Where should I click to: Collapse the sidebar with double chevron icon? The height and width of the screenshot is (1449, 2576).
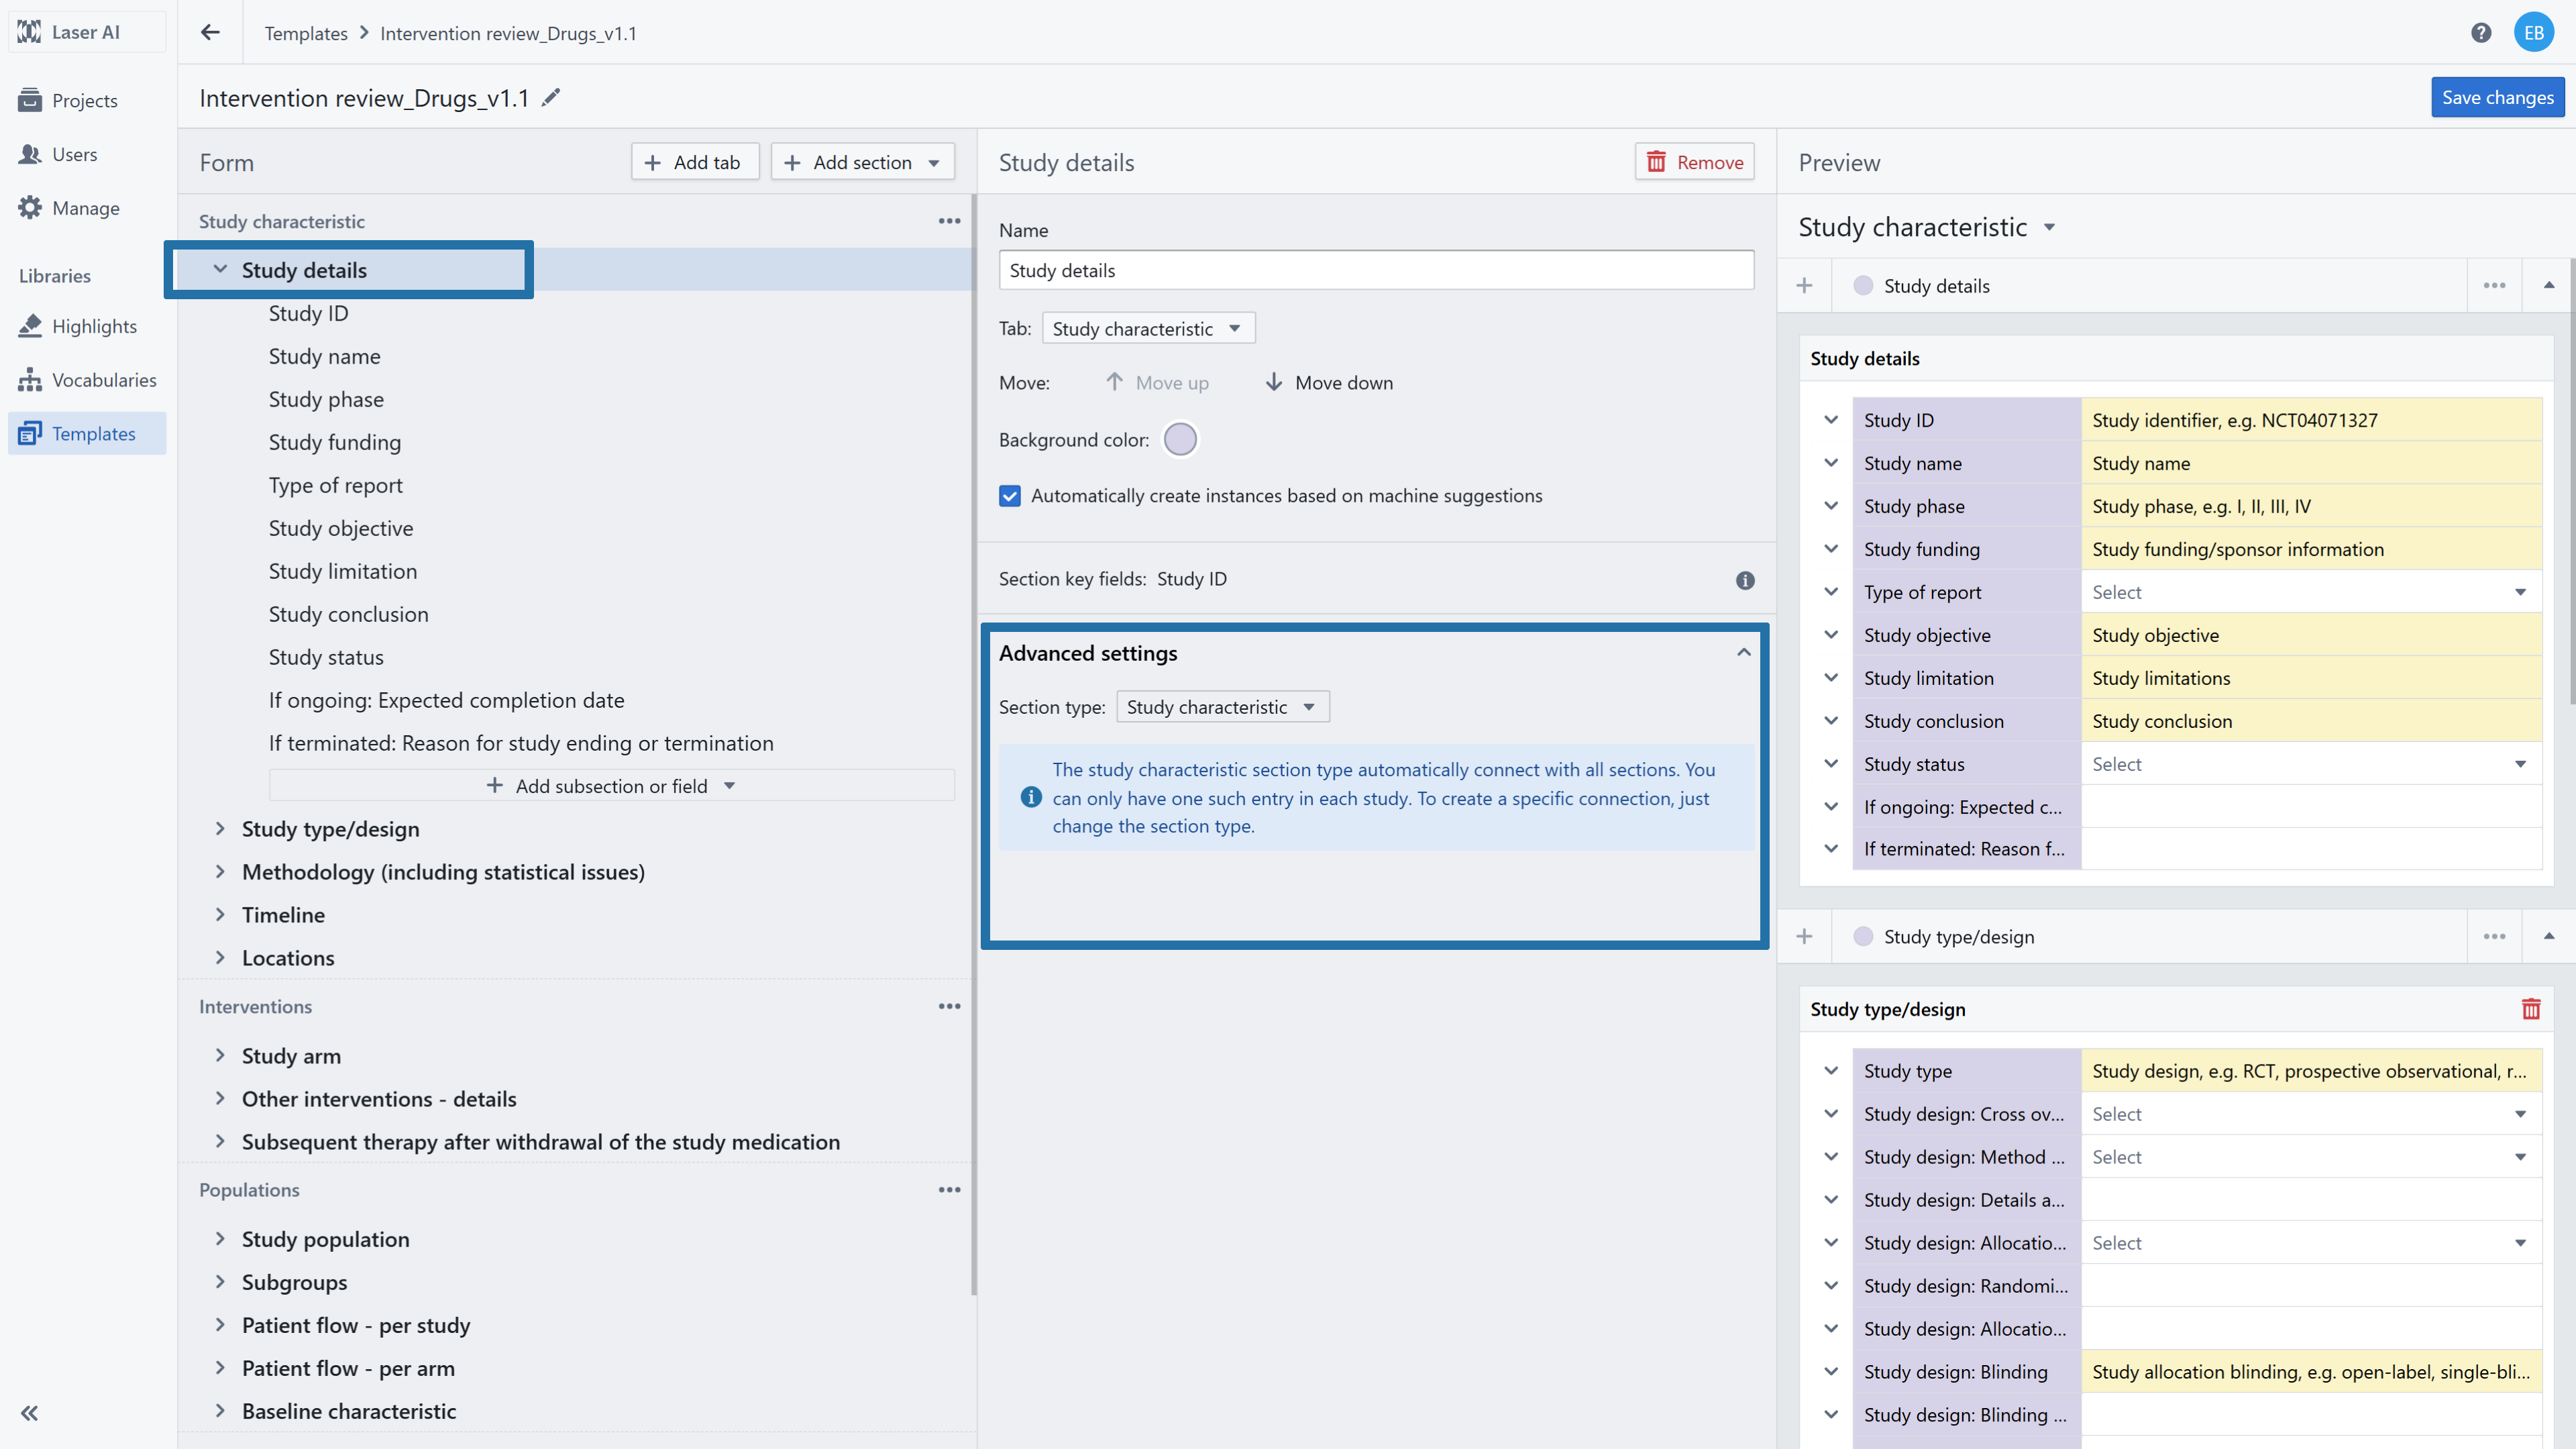pyautogui.click(x=30, y=1412)
